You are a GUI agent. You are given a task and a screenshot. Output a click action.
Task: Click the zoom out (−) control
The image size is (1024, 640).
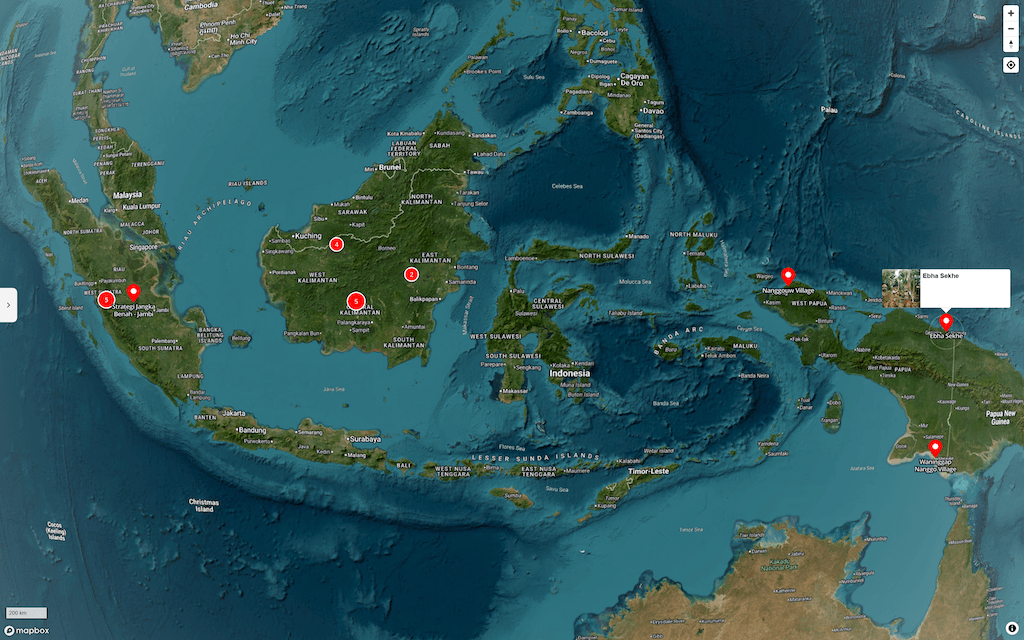coord(1011,28)
